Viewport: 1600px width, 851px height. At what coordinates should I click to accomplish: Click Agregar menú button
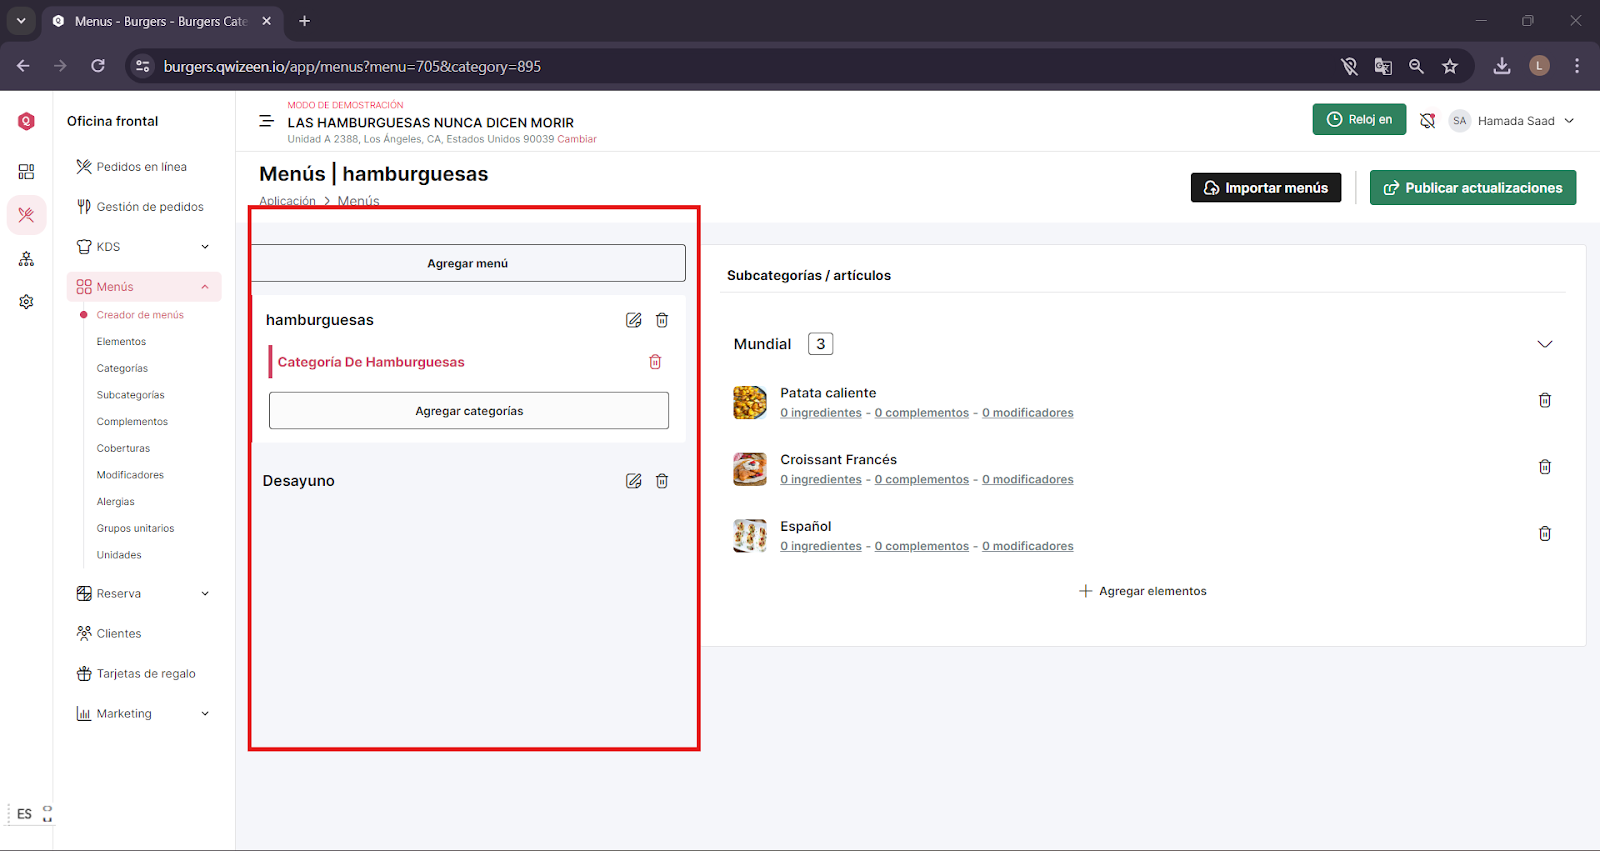click(468, 263)
